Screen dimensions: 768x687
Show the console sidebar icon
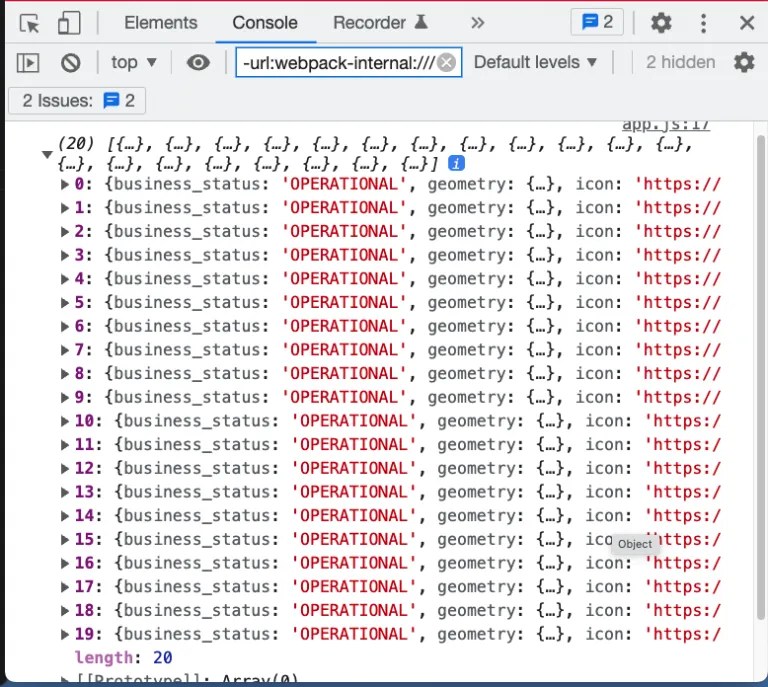click(x=28, y=63)
